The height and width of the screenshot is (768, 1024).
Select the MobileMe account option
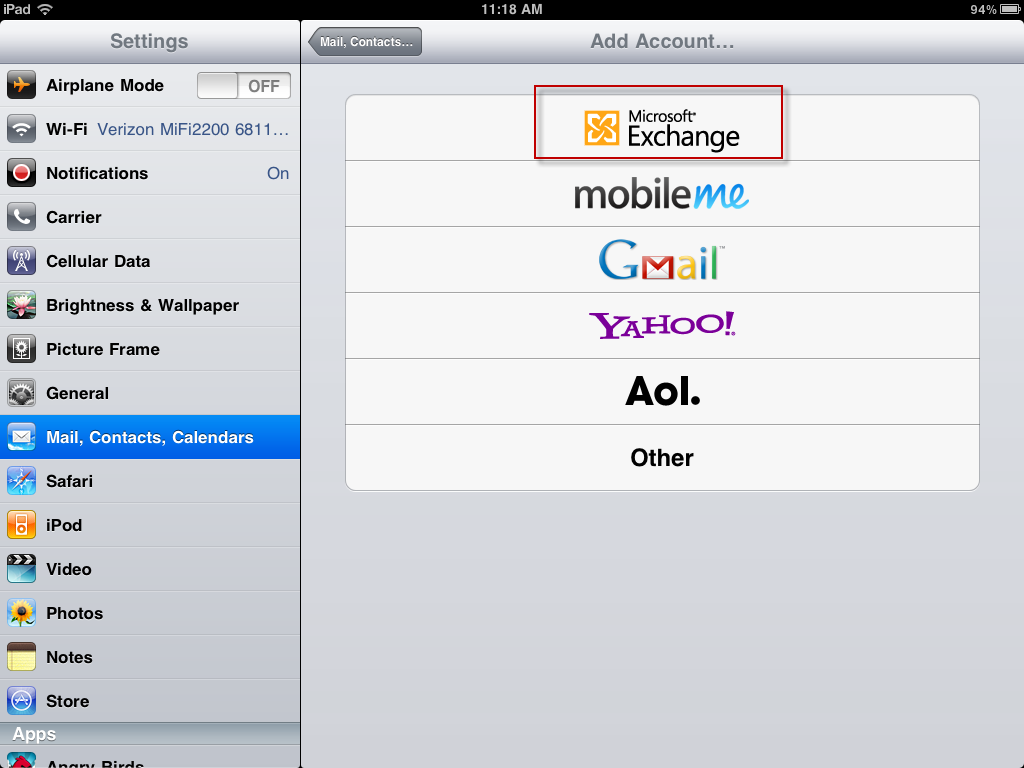point(662,194)
